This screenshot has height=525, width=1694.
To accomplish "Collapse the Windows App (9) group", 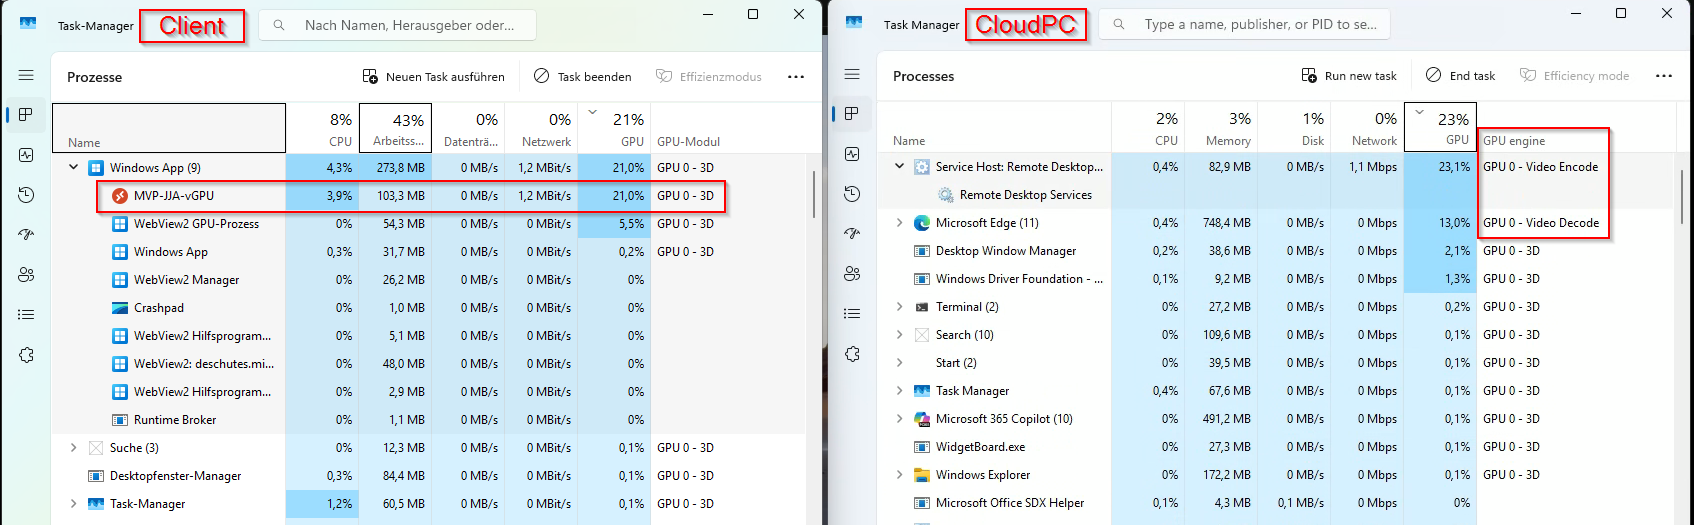I will pos(73,167).
